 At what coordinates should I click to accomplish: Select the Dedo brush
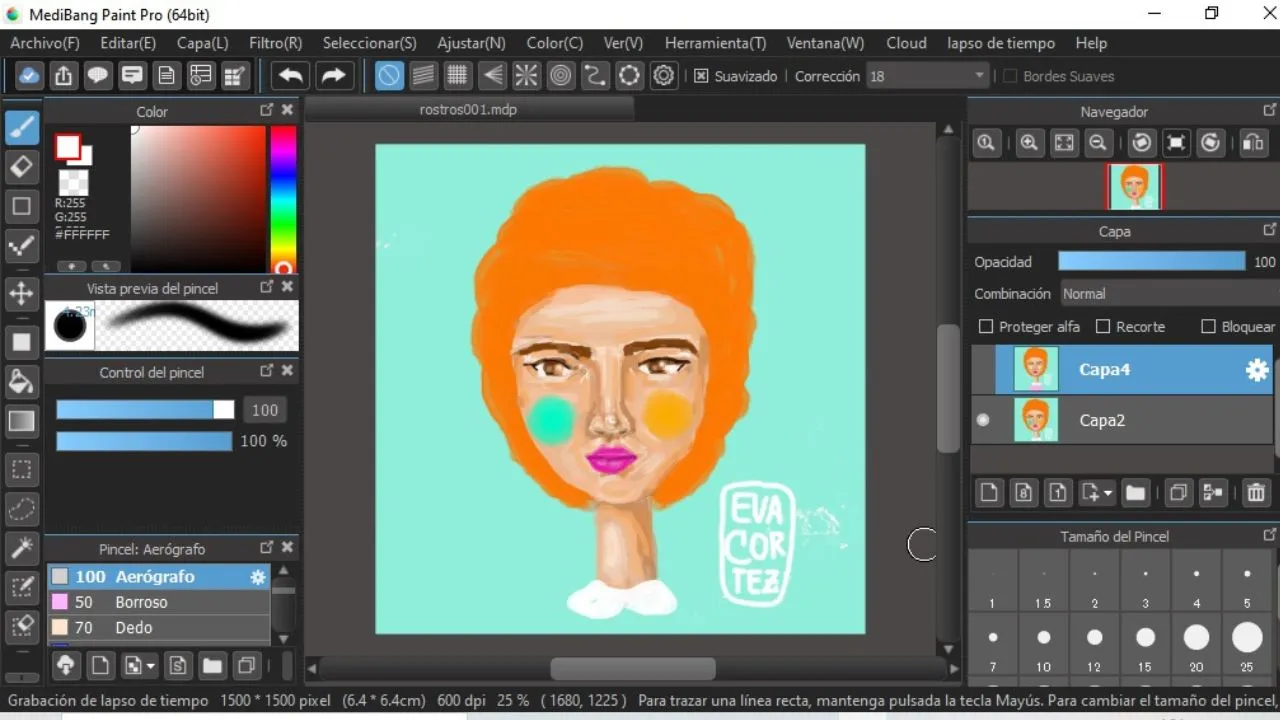pyautogui.click(x=158, y=628)
